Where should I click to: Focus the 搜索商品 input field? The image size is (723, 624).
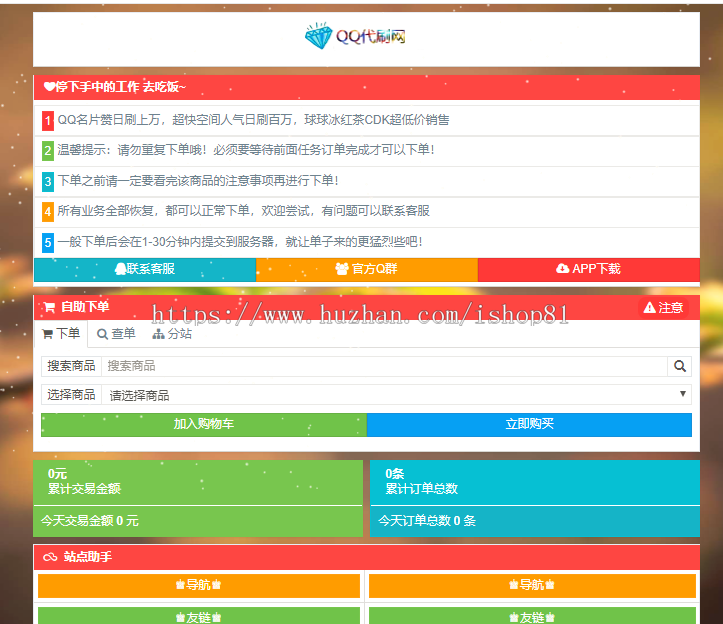tap(385, 366)
